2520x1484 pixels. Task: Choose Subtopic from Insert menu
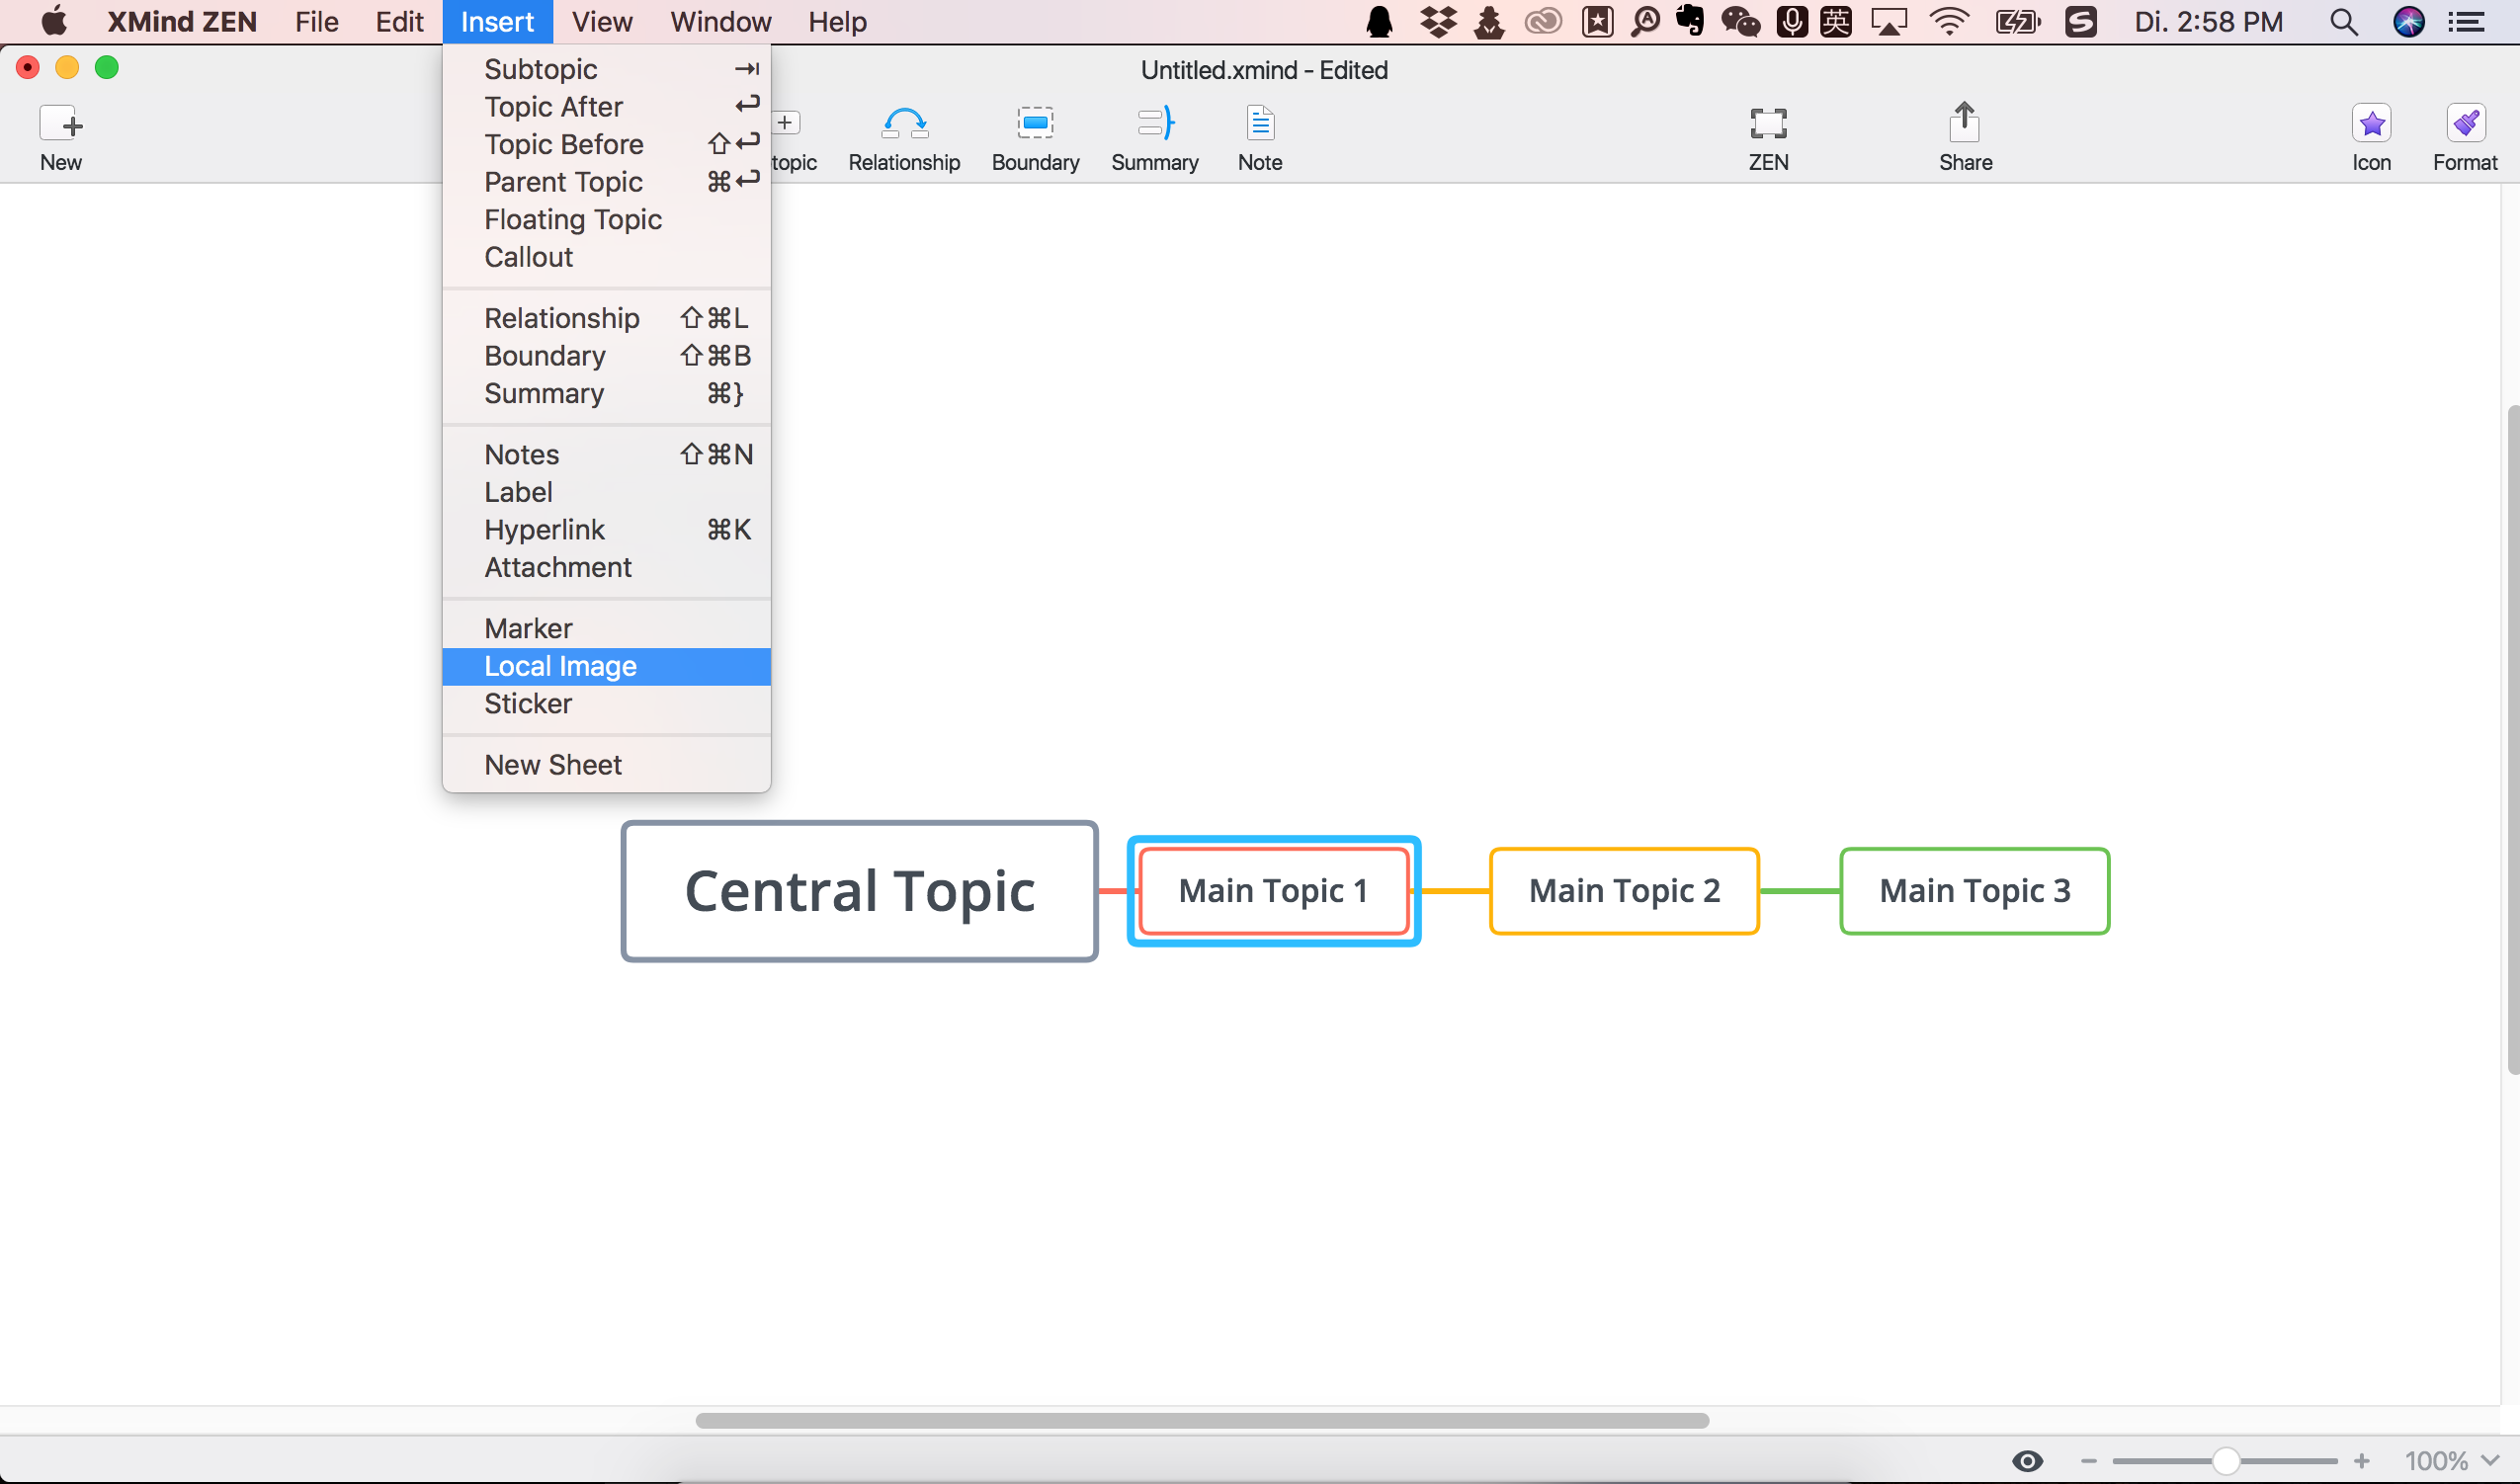coord(606,69)
